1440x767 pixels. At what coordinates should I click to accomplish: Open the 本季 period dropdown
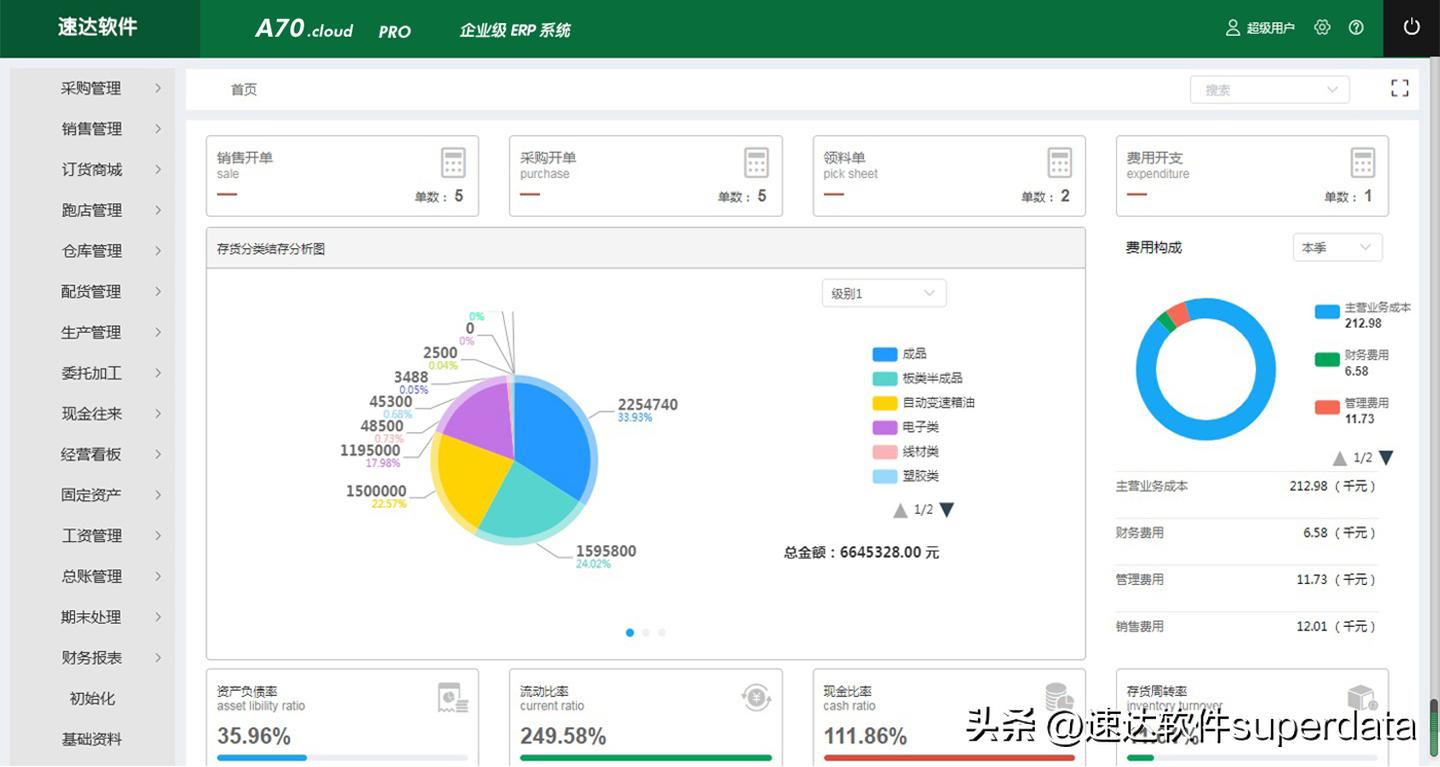(1337, 247)
